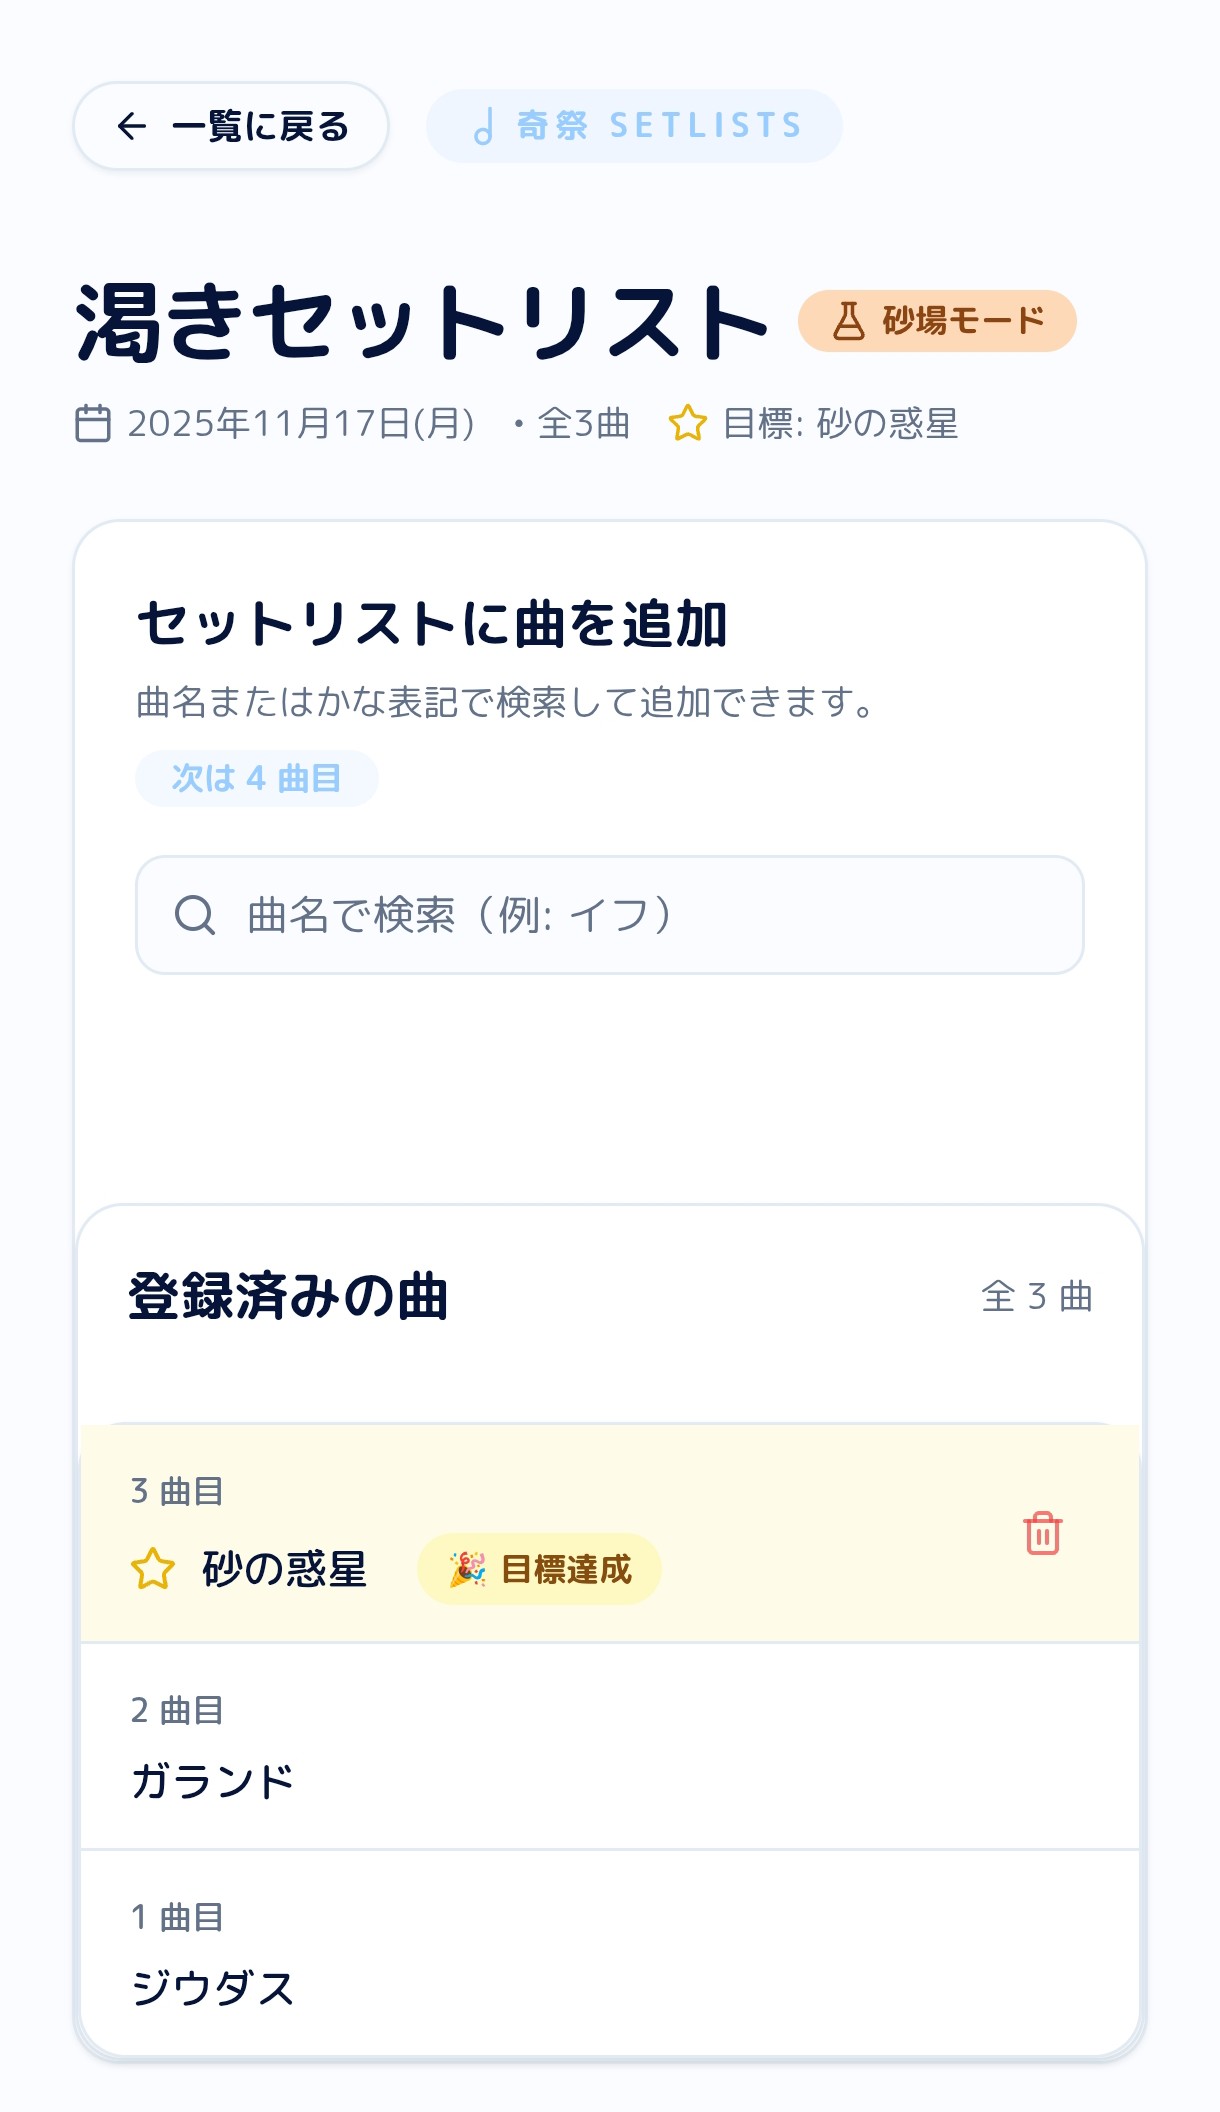Go back via 一覧に戻る button
Viewport: 1220px width, 2112px height.
(x=231, y=126)
